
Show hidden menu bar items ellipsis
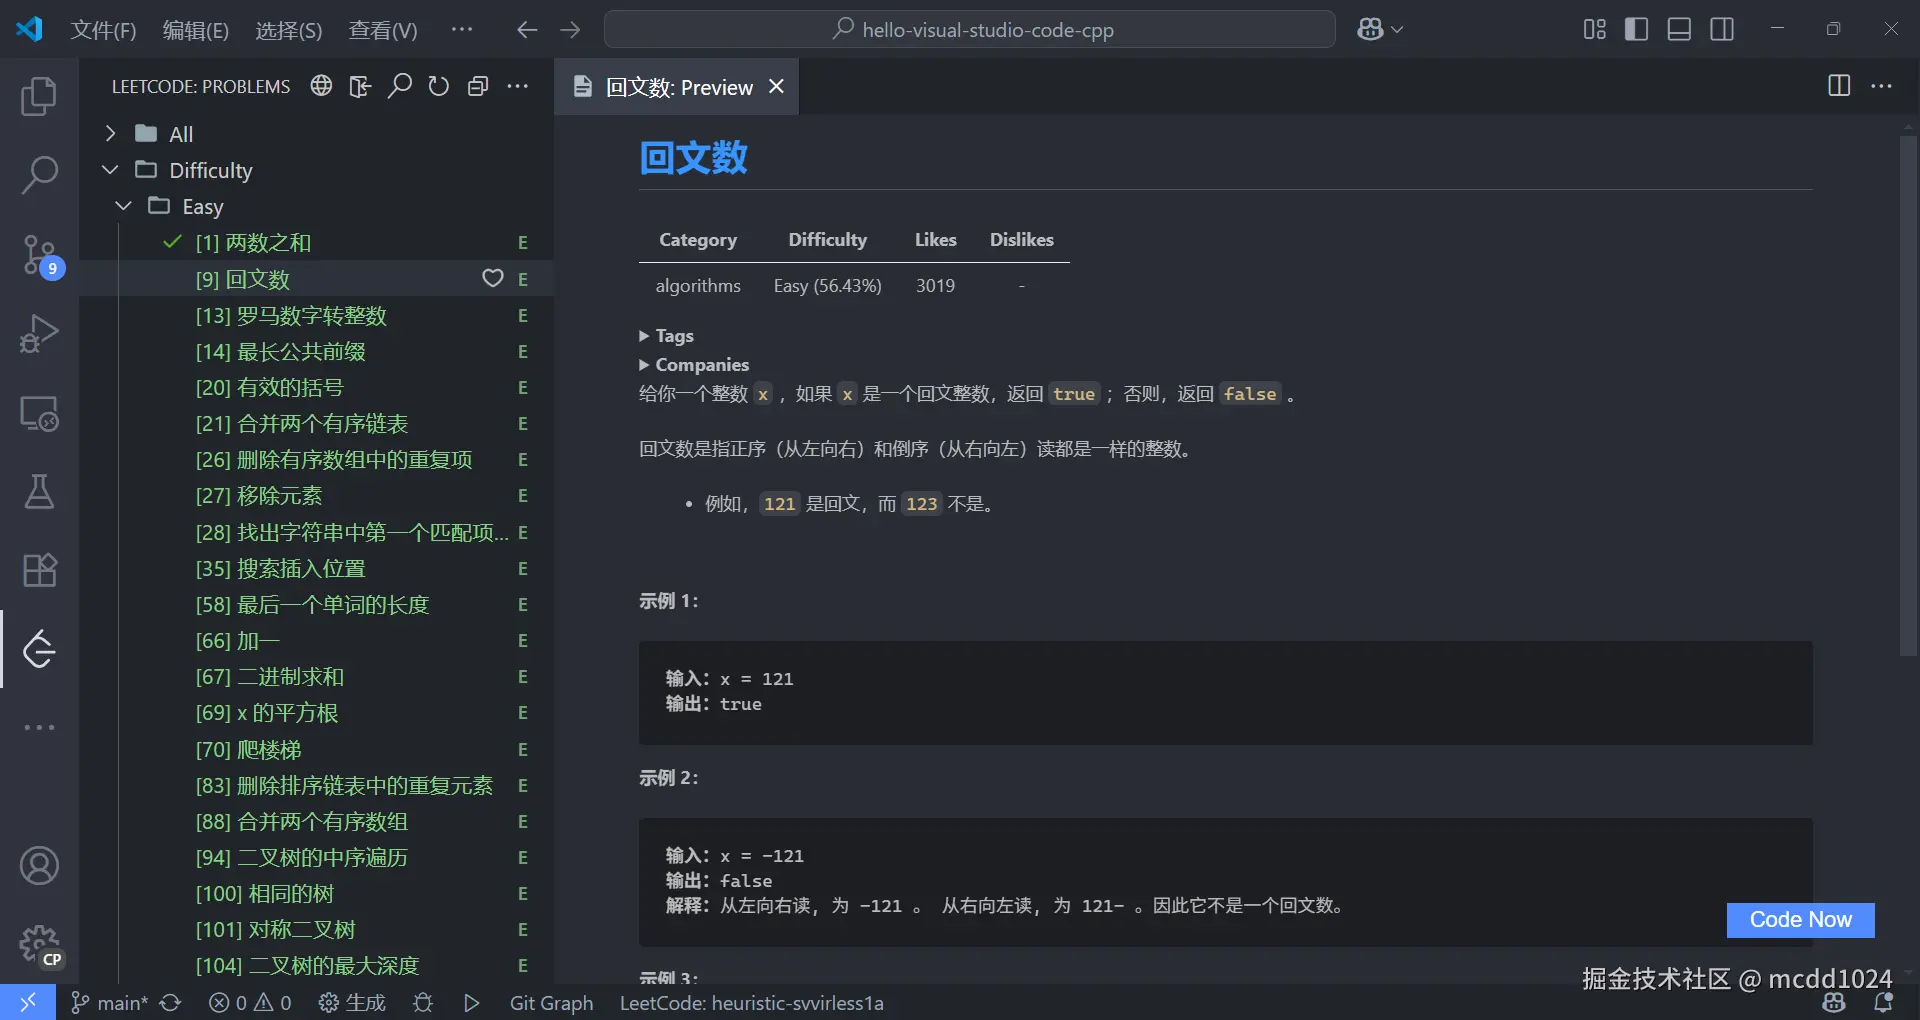462,30
